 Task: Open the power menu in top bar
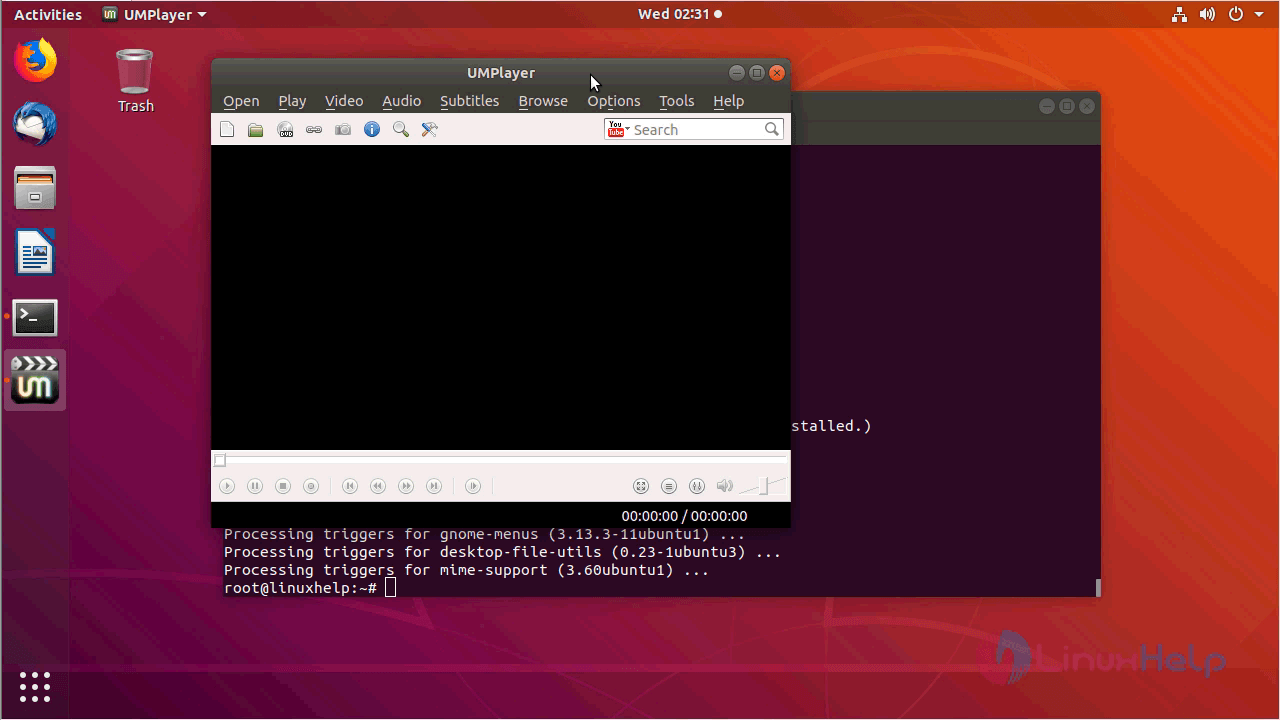point(1236,14)
